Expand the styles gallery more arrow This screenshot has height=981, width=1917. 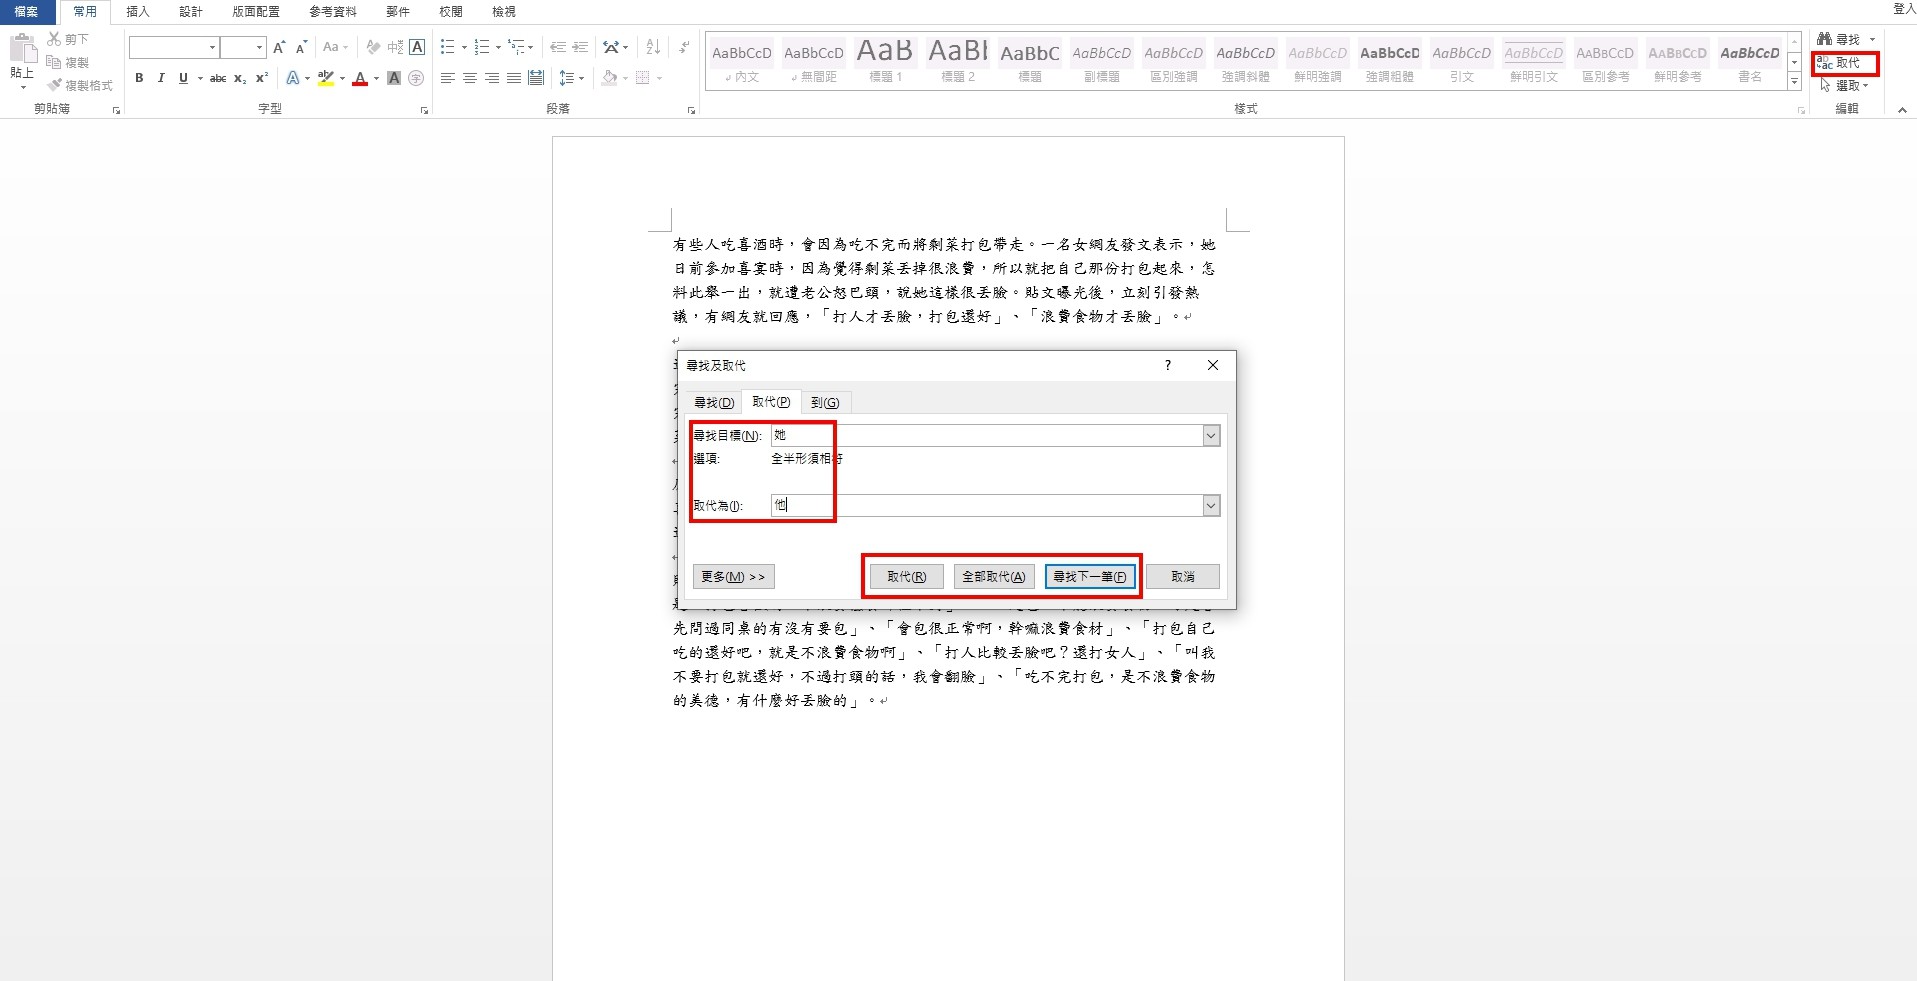[x=1795, y=82]
